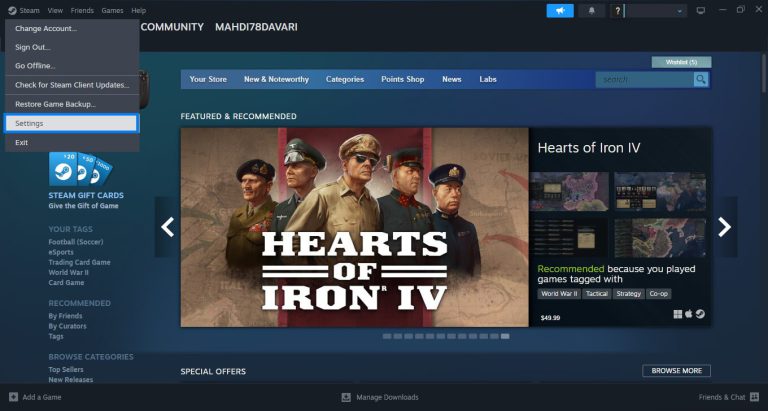Open the Wishlist (5) button
Image resolution: width=768 pixels, height=411 pixels.
point(681,62)
